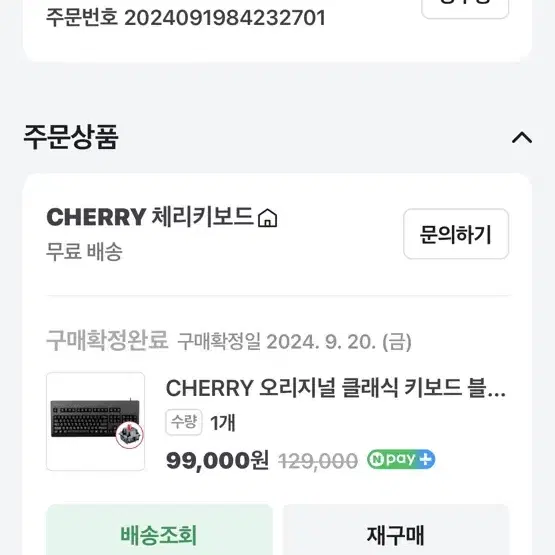This screenshot has height=555, width=555.
Task: Tap the 주문상품 section header
Action: [x=71, y=137]
